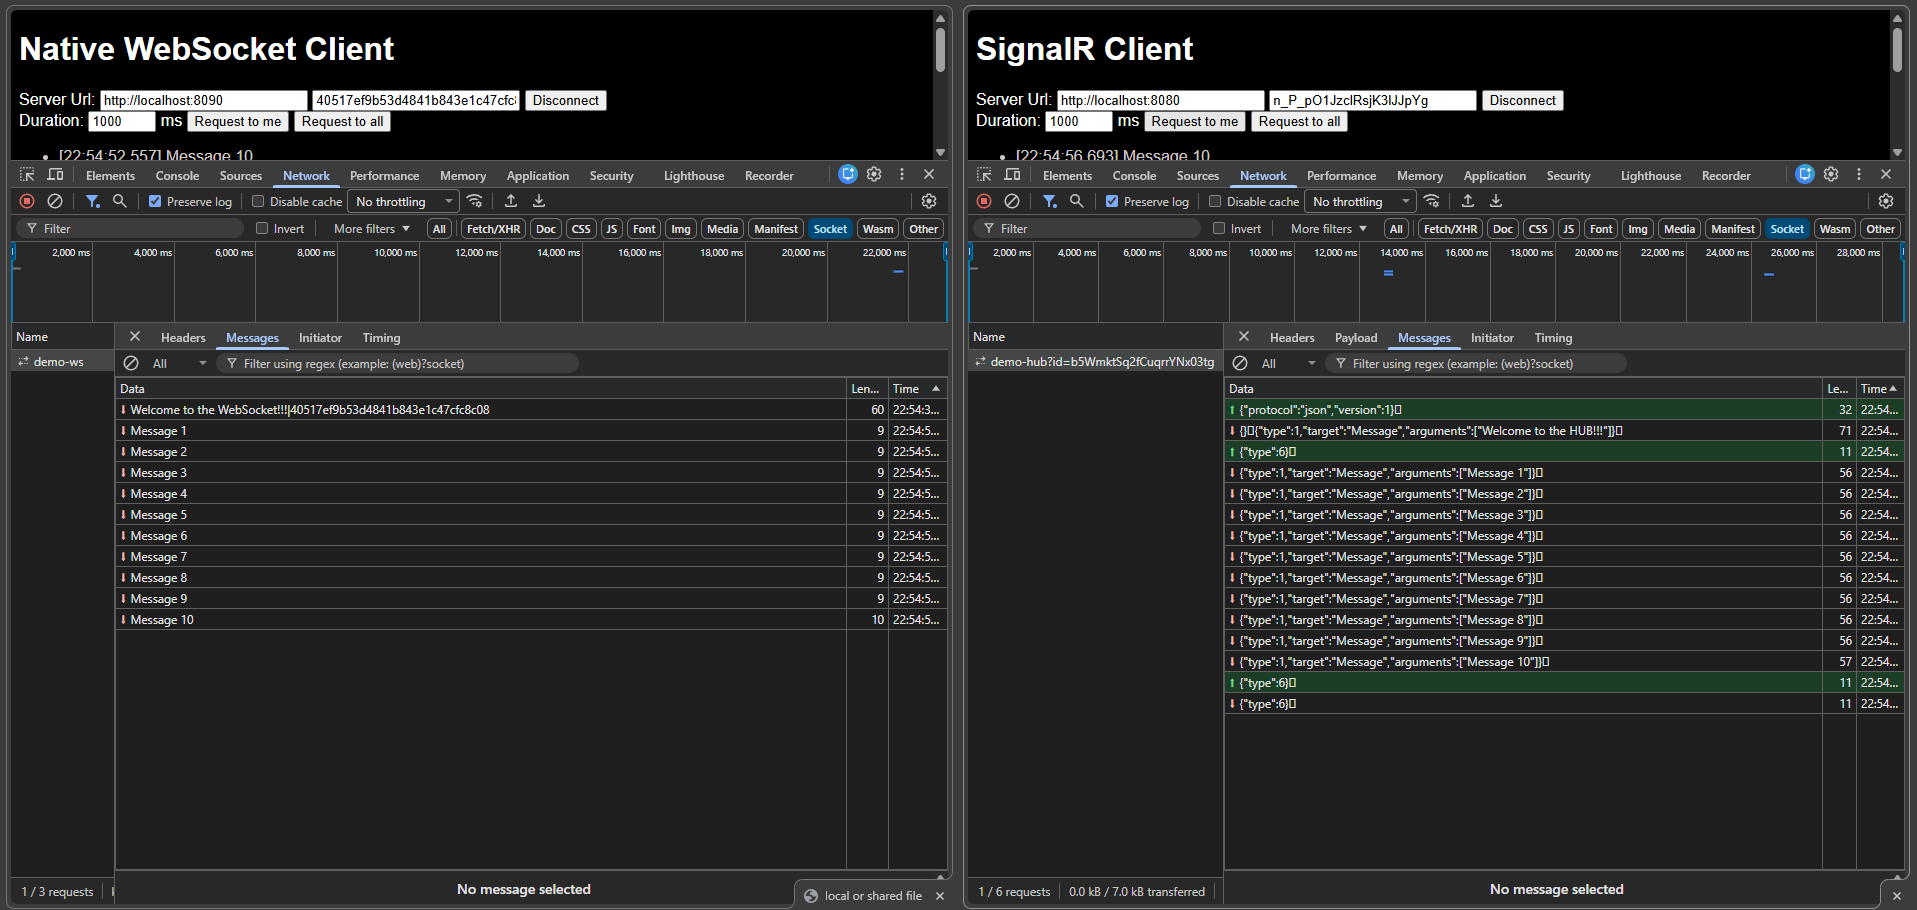Open the Headers tab for demo-ws
Viewport: 1917px width, 910px height.
click(x=183, y=338)
